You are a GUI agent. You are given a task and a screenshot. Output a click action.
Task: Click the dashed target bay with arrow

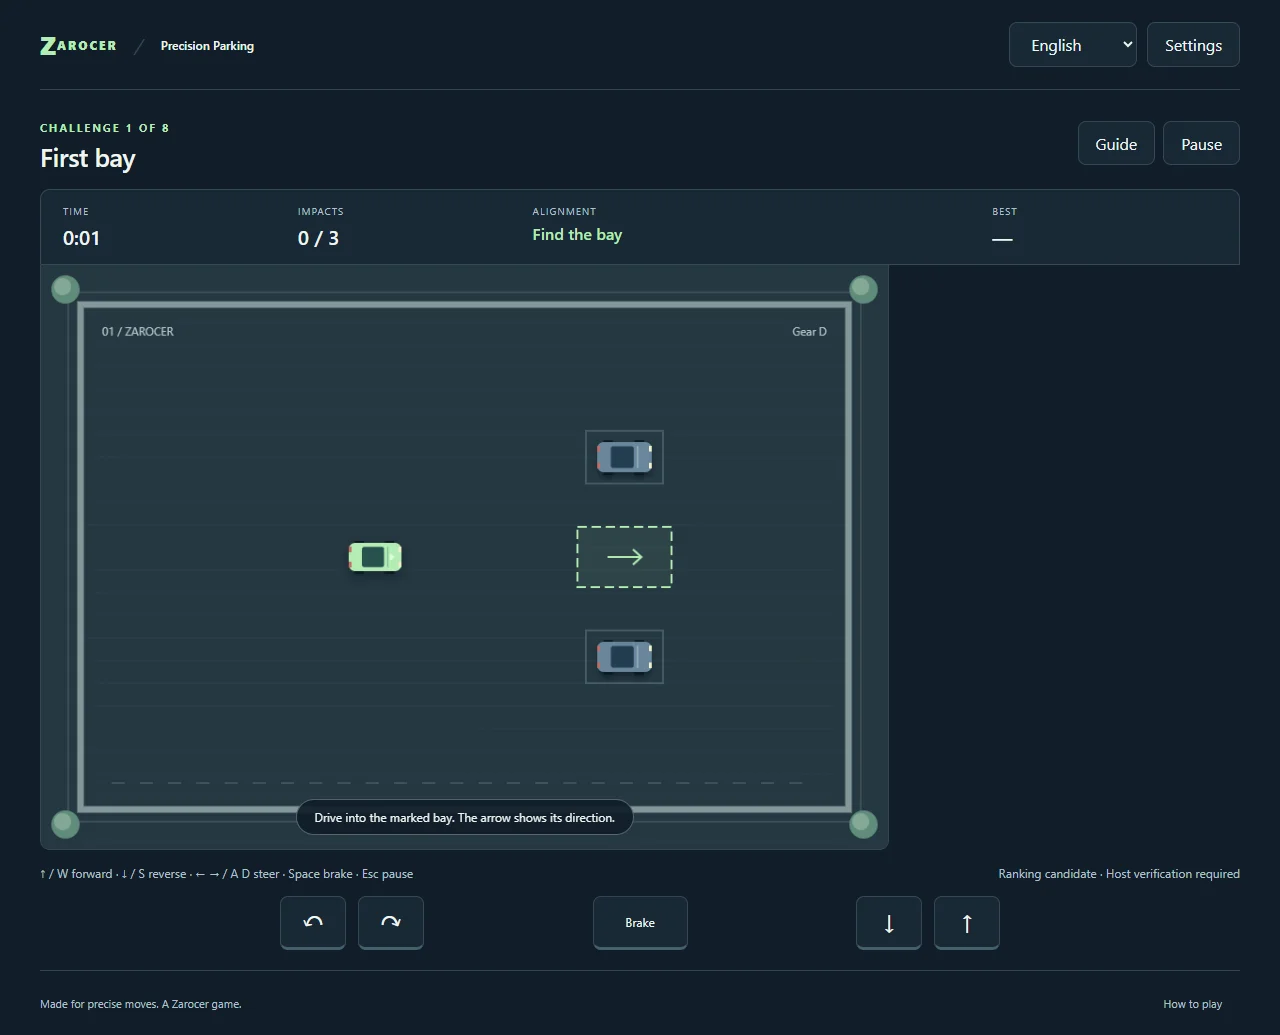pyautogui.click(x=624, y=557)
